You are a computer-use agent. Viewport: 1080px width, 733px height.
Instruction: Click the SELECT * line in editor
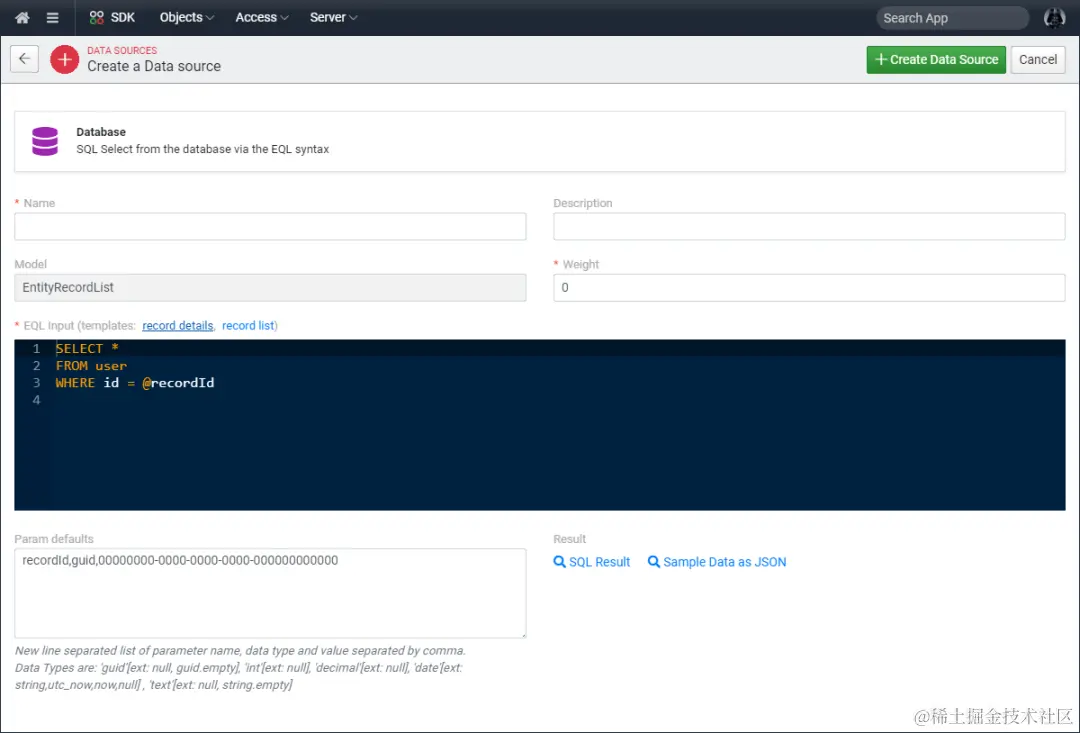coord(87,349)
